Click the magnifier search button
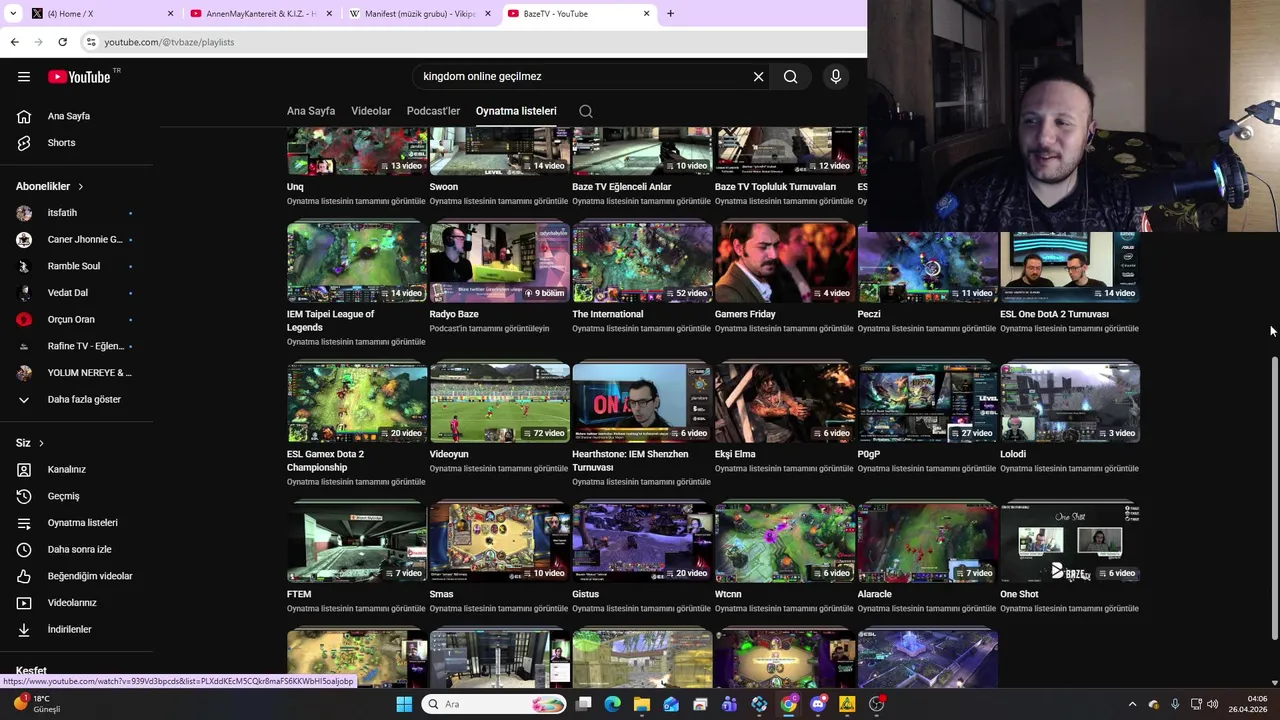The image size is (1280, 720). point(790,77)
